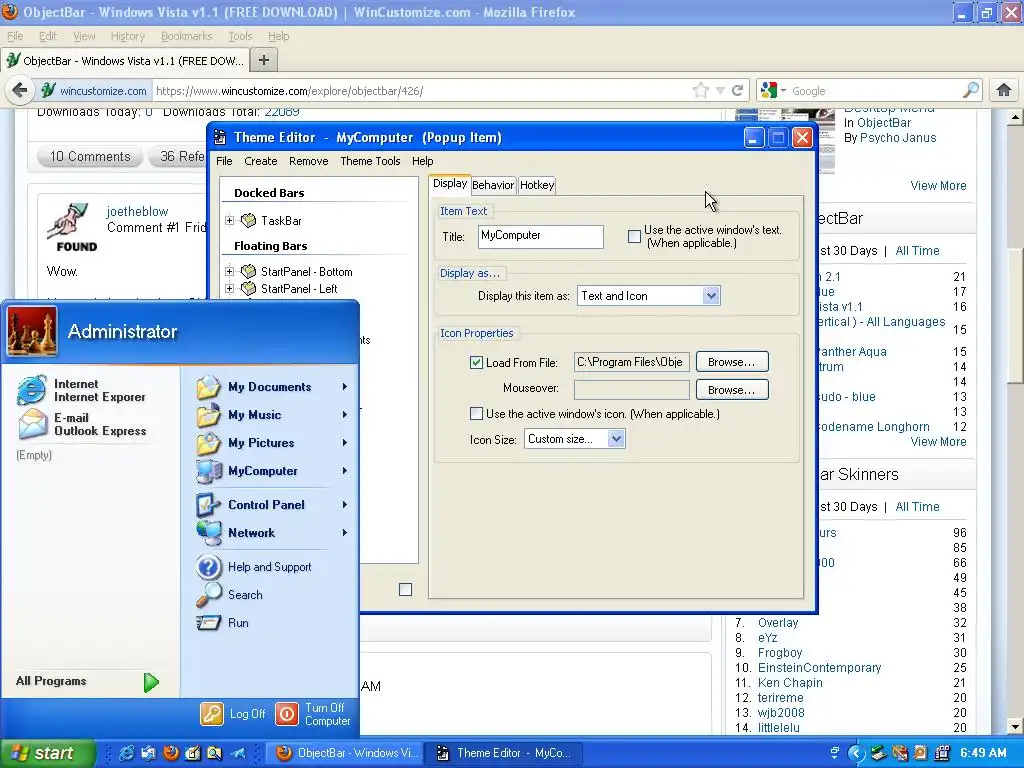Select StartPanel - Left item icon

click(248, 289)
